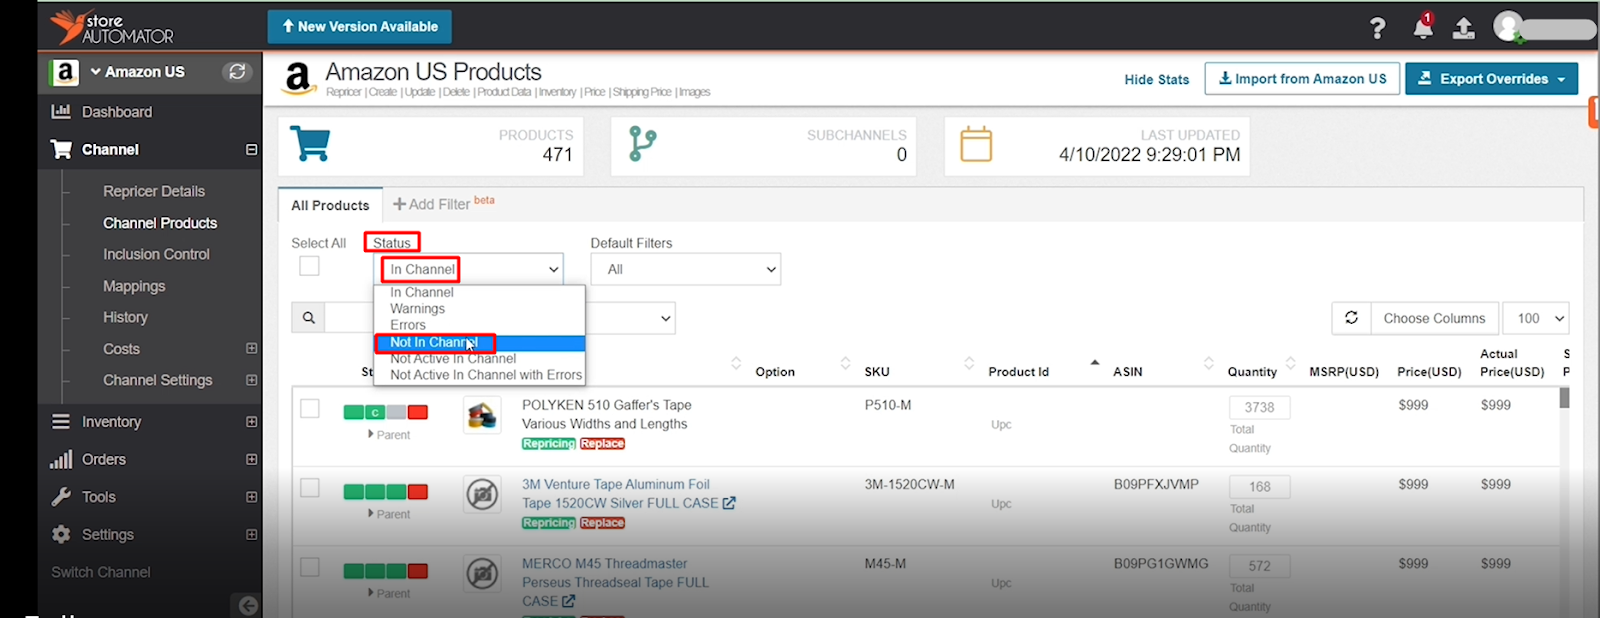1600x618 pixels.
Task: Open the Default Filters dropdown
Action: (686, 269)
